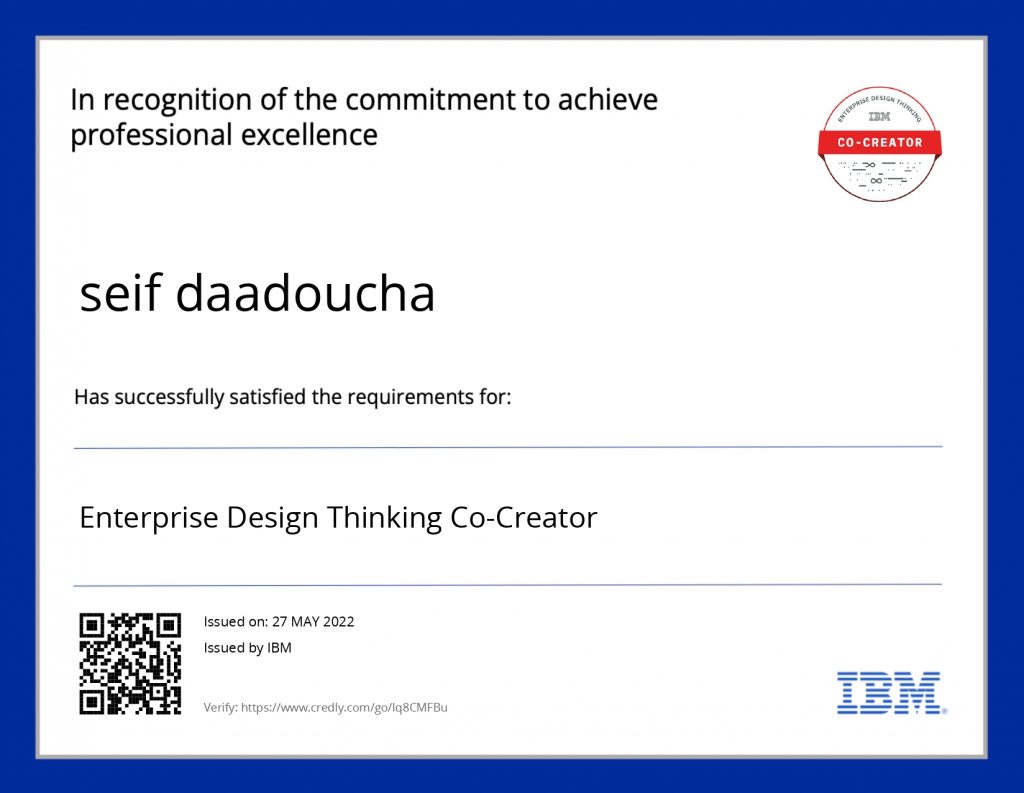Click Enterprise Design Thinking Co-Creator title text
1024x793 pixels.
[339, 518]
